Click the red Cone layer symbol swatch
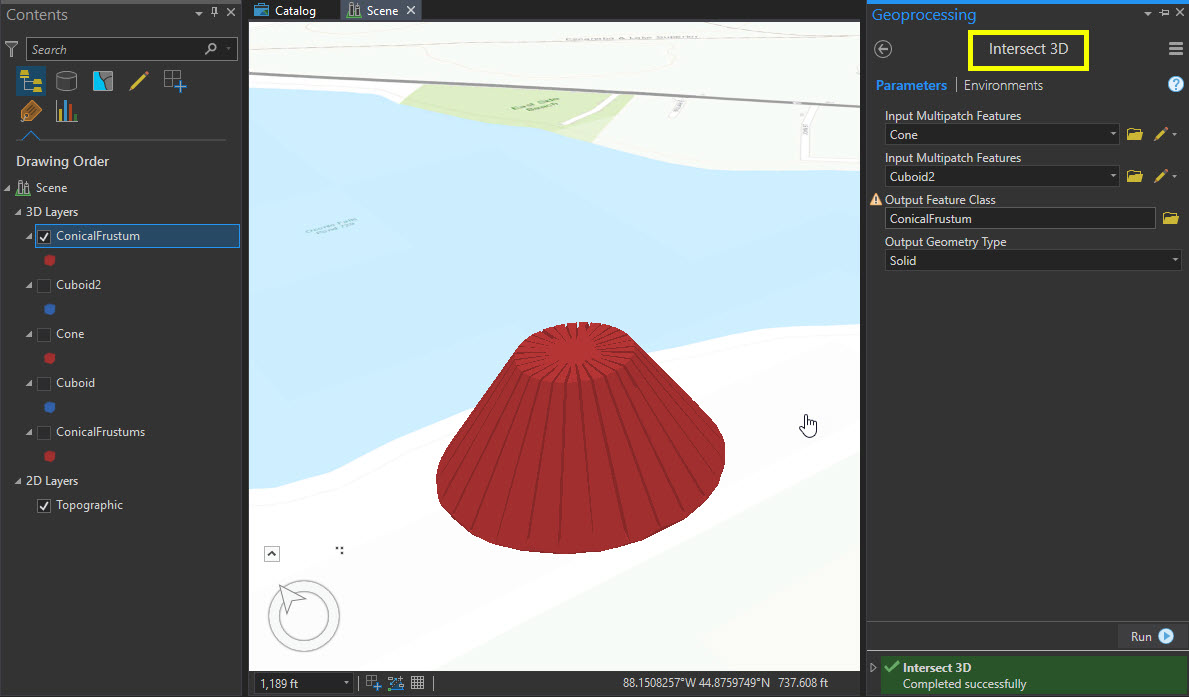Viewport: 1189px width, 697px height. [50, 358]
